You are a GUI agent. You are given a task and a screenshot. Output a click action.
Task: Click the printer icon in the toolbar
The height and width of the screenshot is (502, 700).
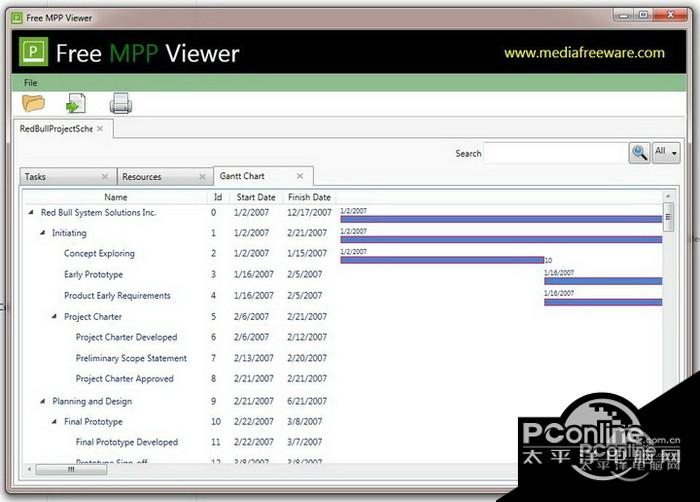coord(121,103)
